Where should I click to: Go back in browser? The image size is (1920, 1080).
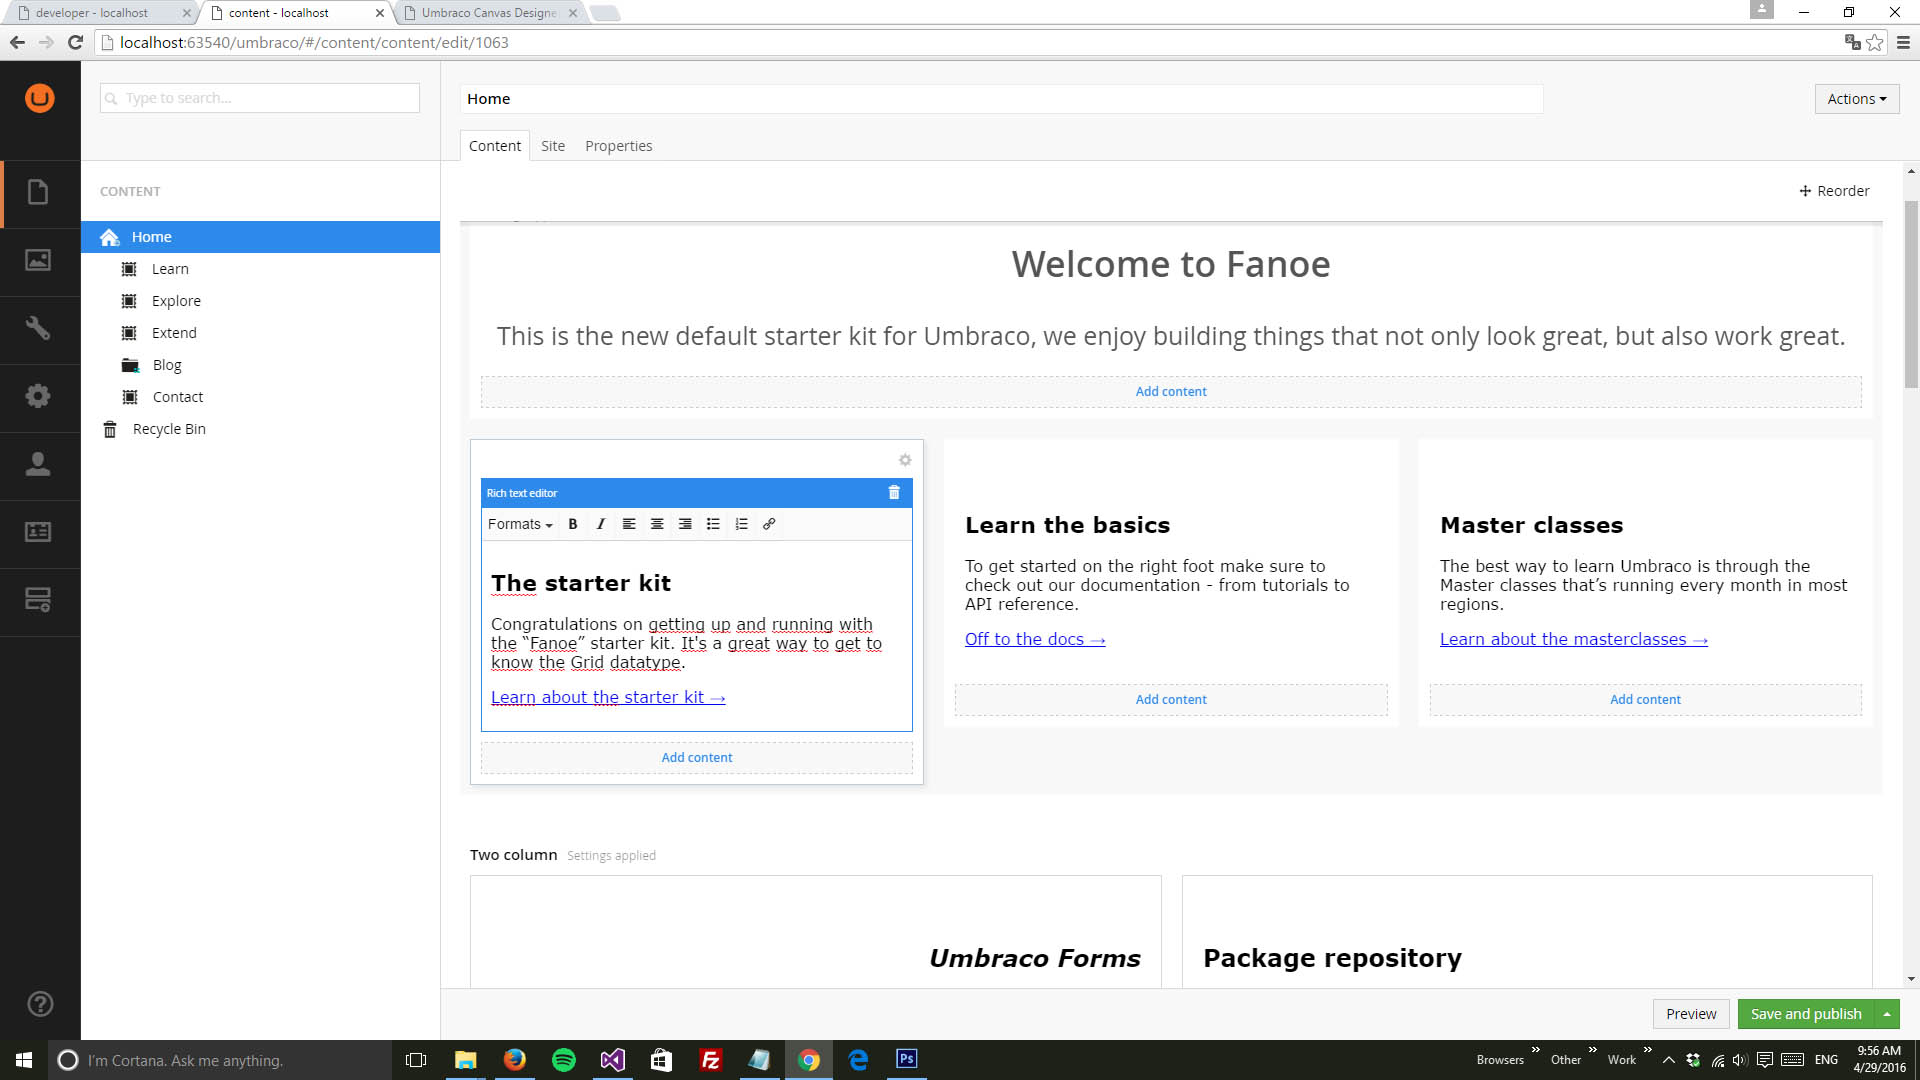[17, 42]
